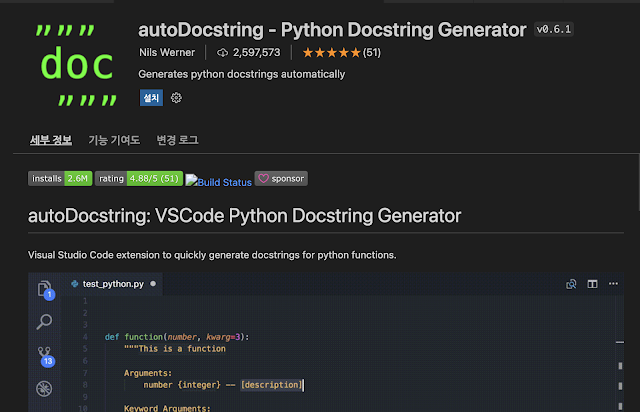This screenshot has height=412, width=640.
Task: Click the split editor icon in the demo
Action: click(x=592, y=284)
